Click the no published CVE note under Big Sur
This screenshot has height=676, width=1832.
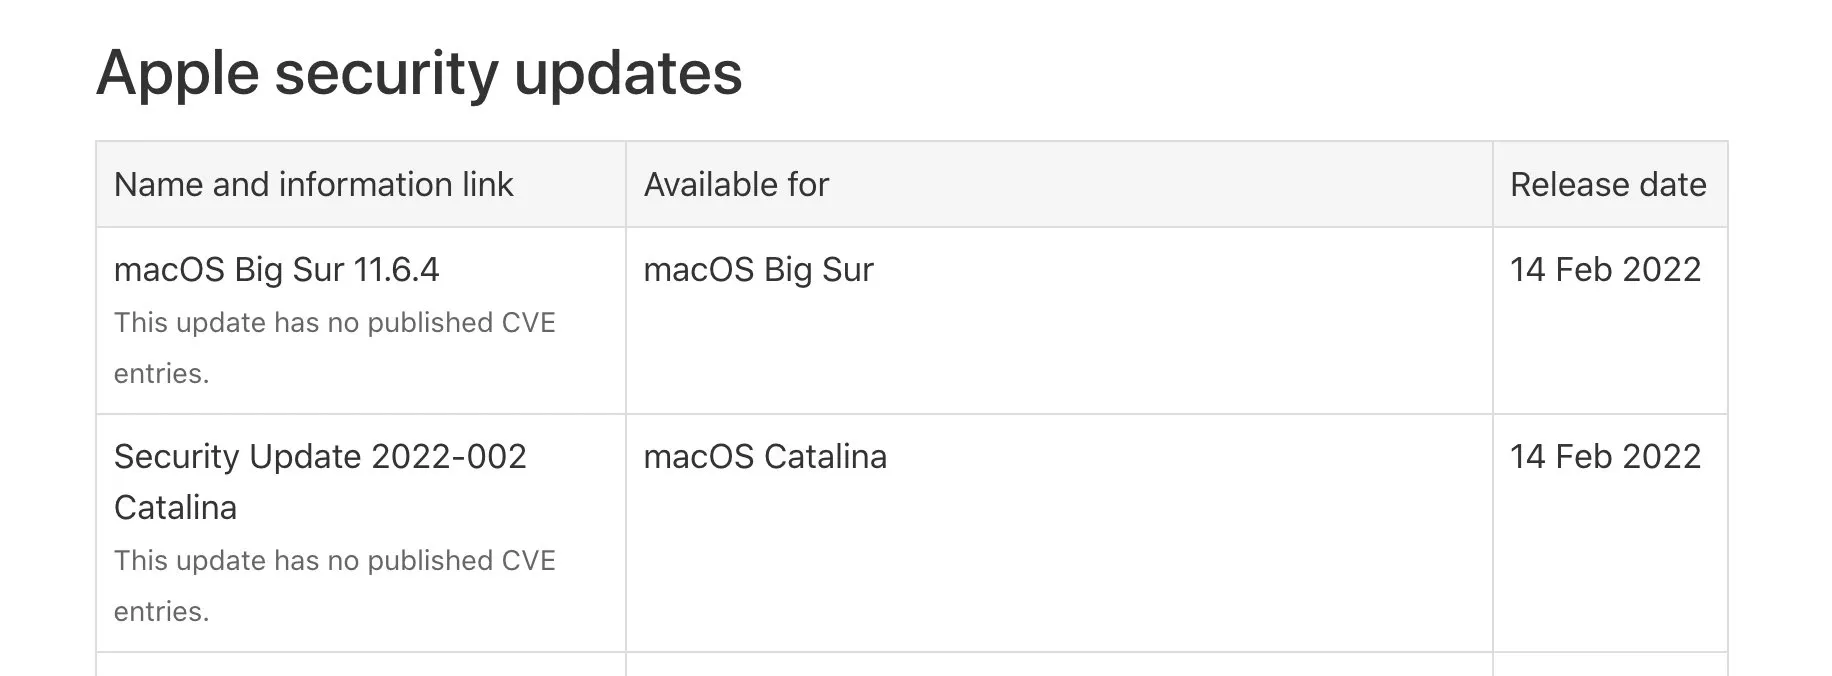[x=334, y=348]
